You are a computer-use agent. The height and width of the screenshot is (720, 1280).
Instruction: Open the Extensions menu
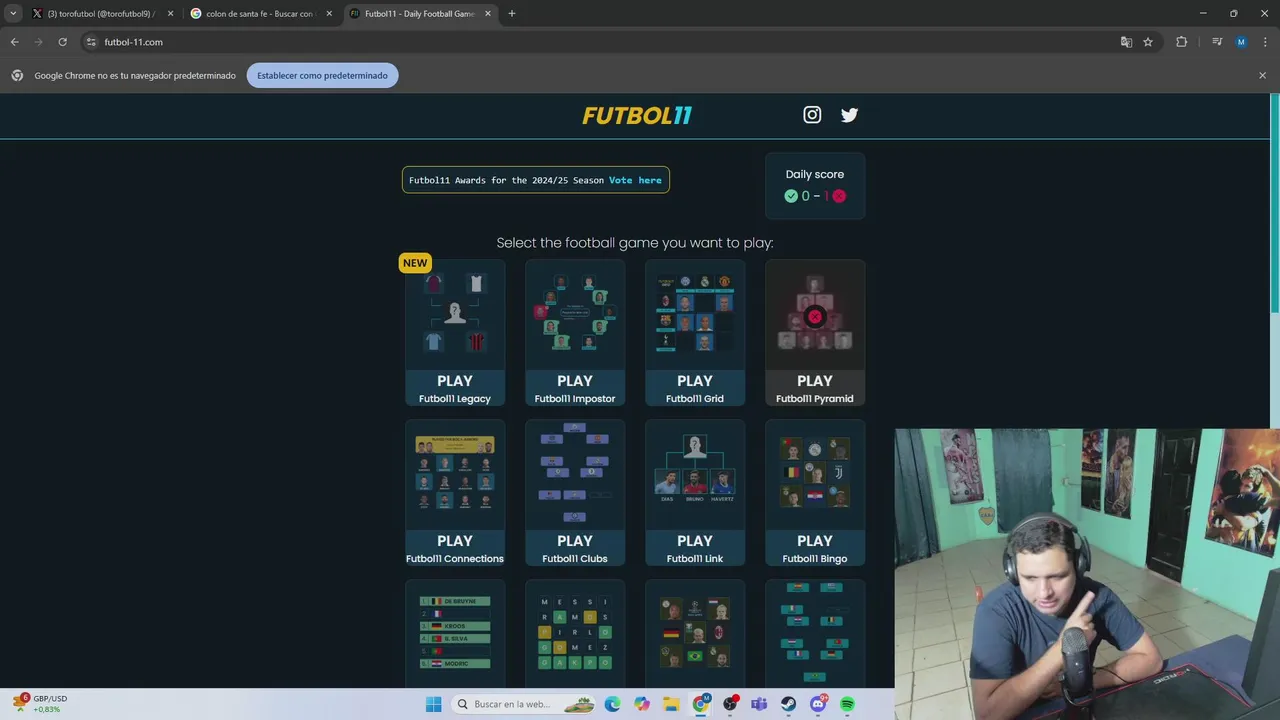(x=1182, y=42)
